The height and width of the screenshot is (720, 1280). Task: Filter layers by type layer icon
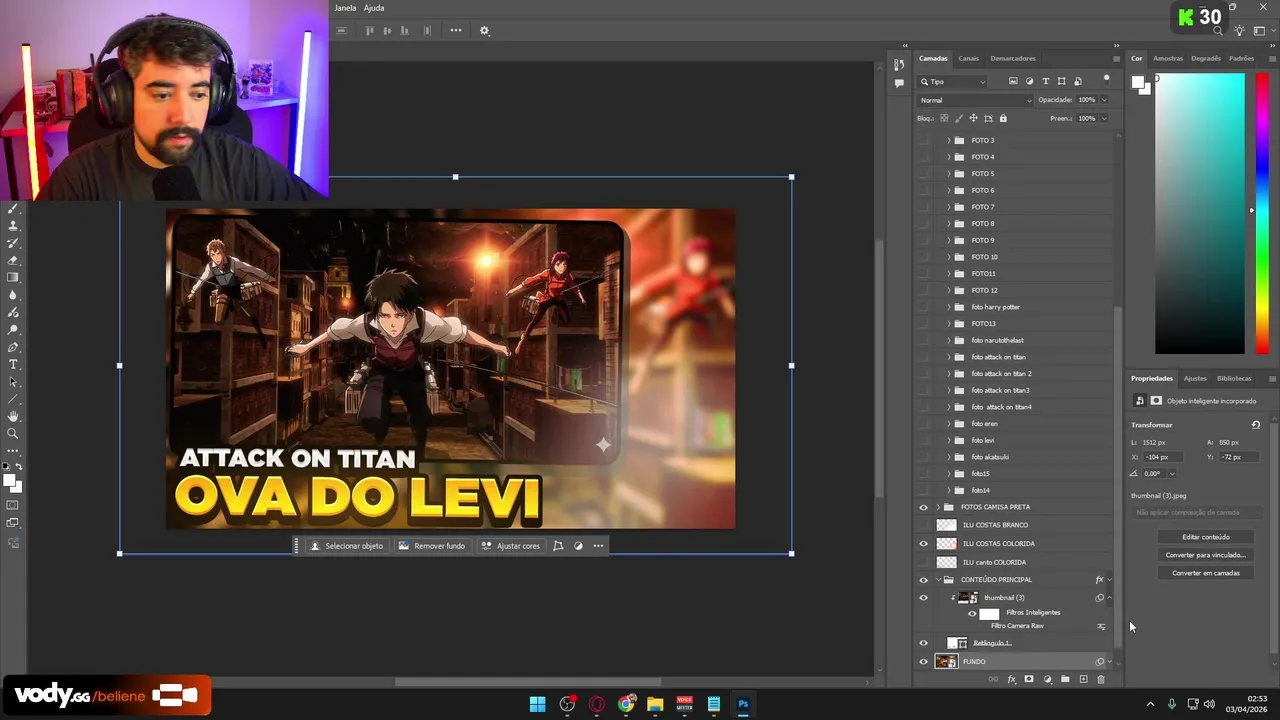click(1045, 81)
